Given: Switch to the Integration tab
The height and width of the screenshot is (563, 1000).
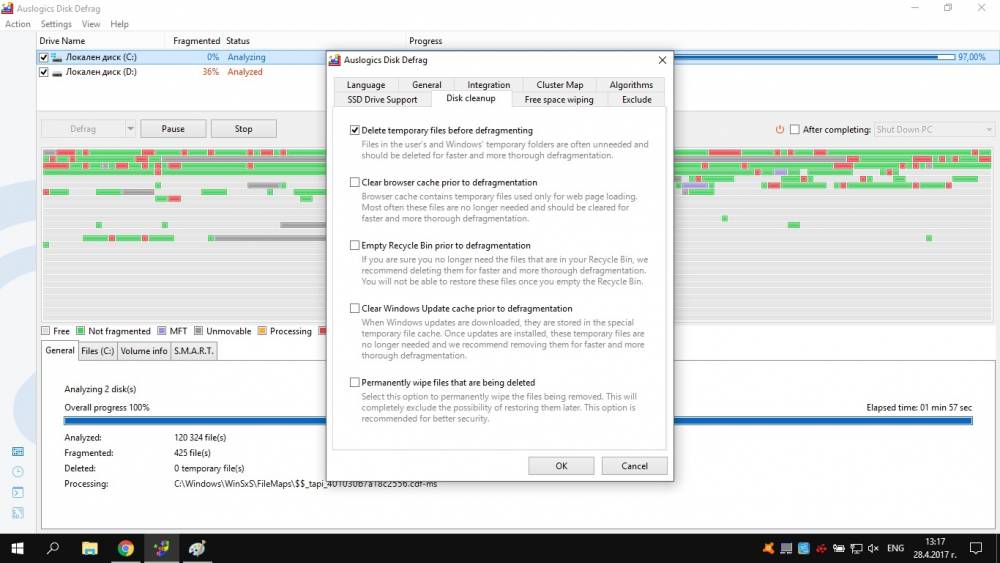Looking at the screenshot, I should pos(489,85).
